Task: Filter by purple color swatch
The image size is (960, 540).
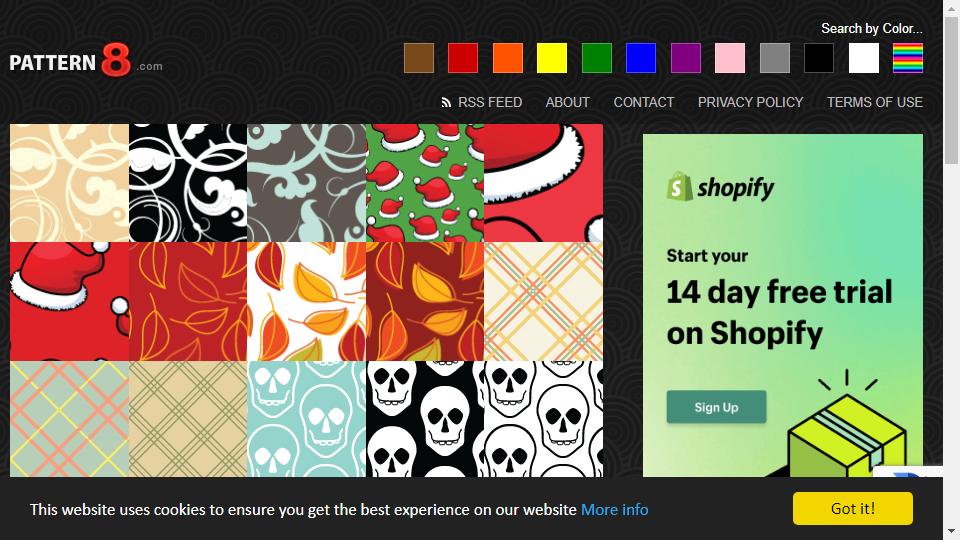Action: [x=686, y=58]
